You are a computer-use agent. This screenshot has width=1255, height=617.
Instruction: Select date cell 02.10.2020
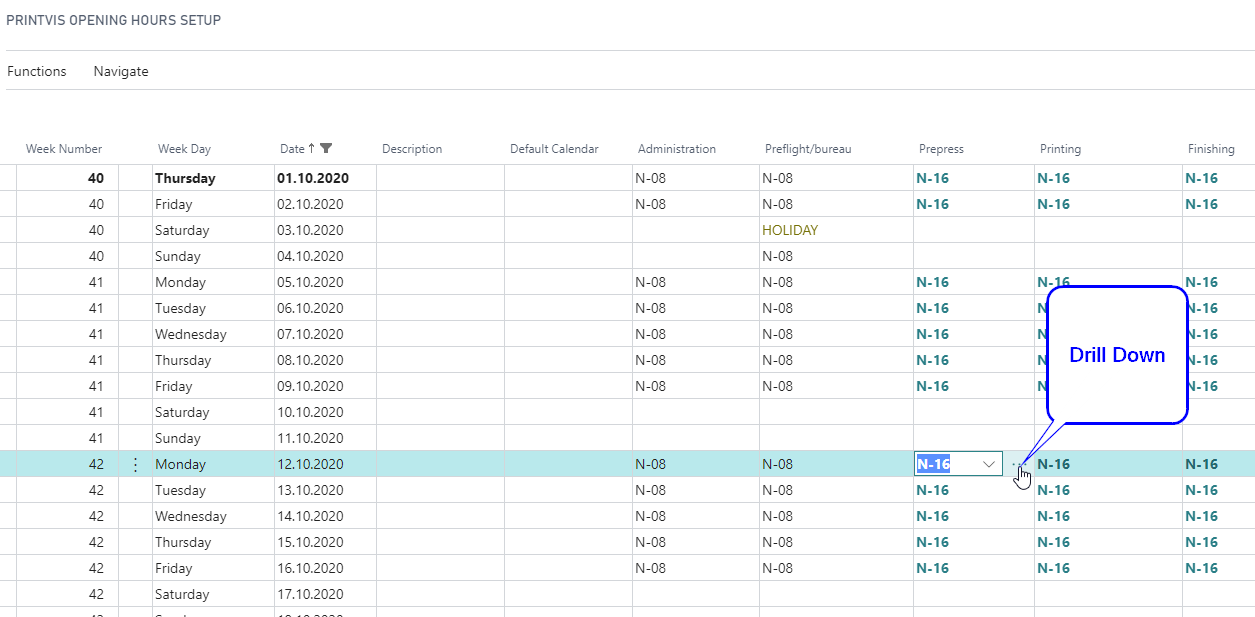coord(310,204)
